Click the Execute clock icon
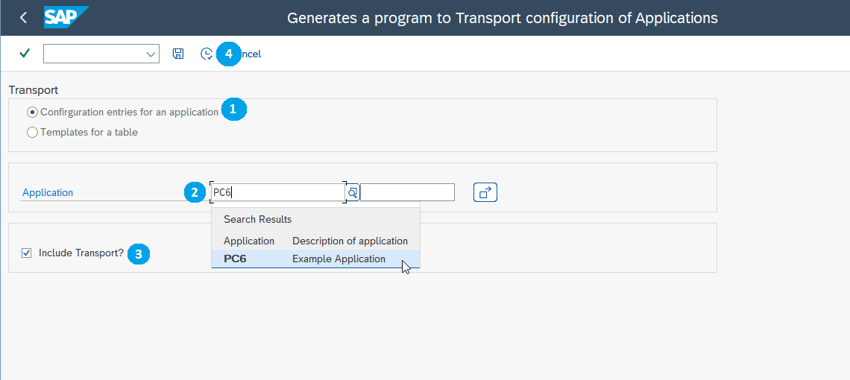Screen dimensions: 850x380 pos(207,54)
